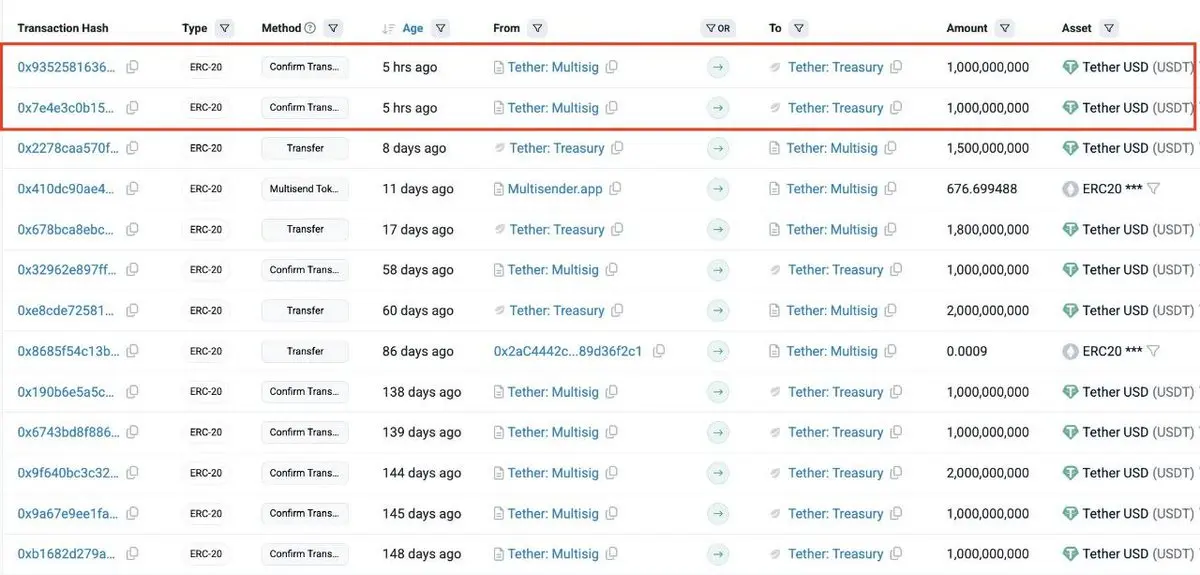Open the Multisender.app address link

click(x=555, y=189)
